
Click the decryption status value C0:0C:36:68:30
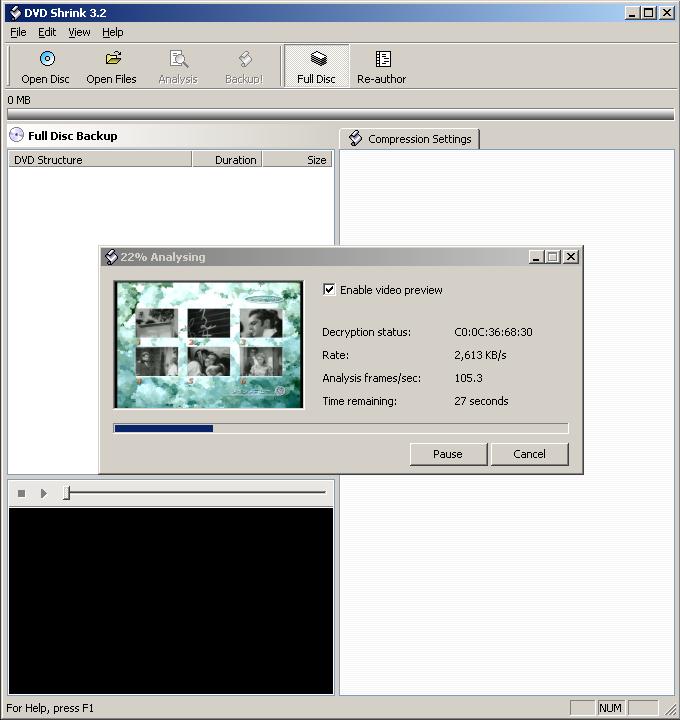[493, 332]
